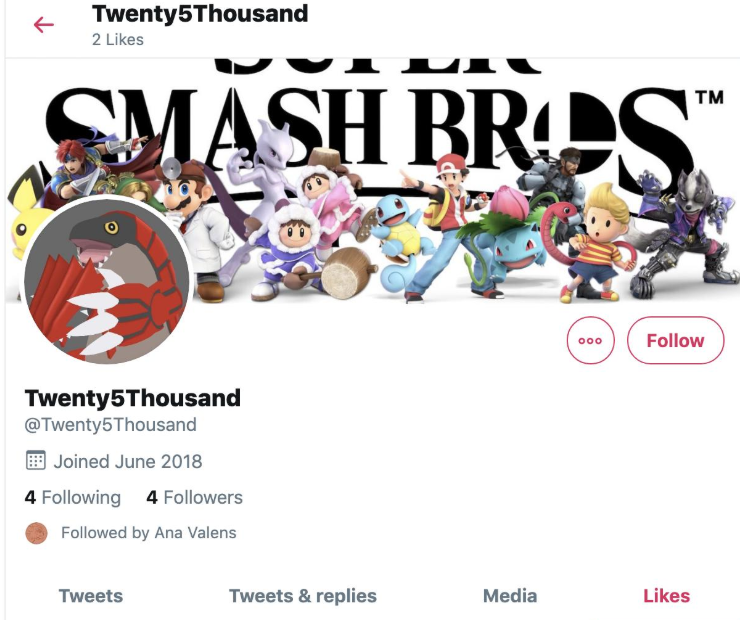Select the Media tab
Viewport: 750px width, 620px height.
[510, 596]
